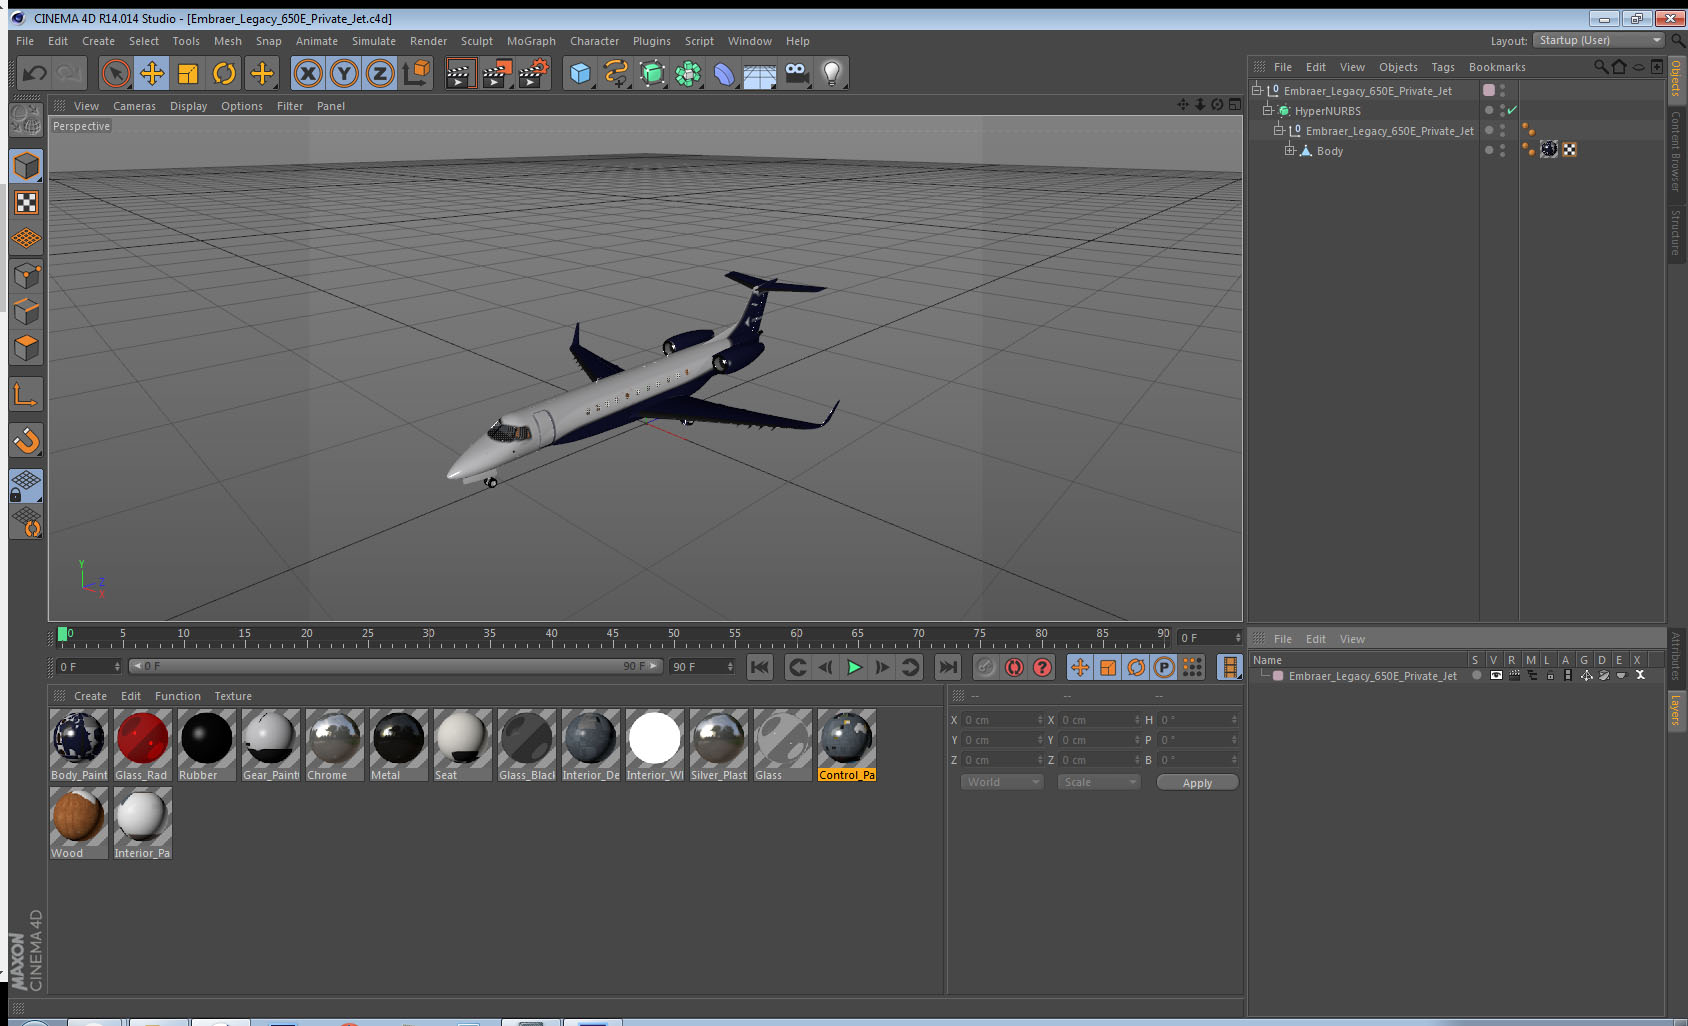
Task: Switch to Texture mode checker icon
Action: (26, 203)
